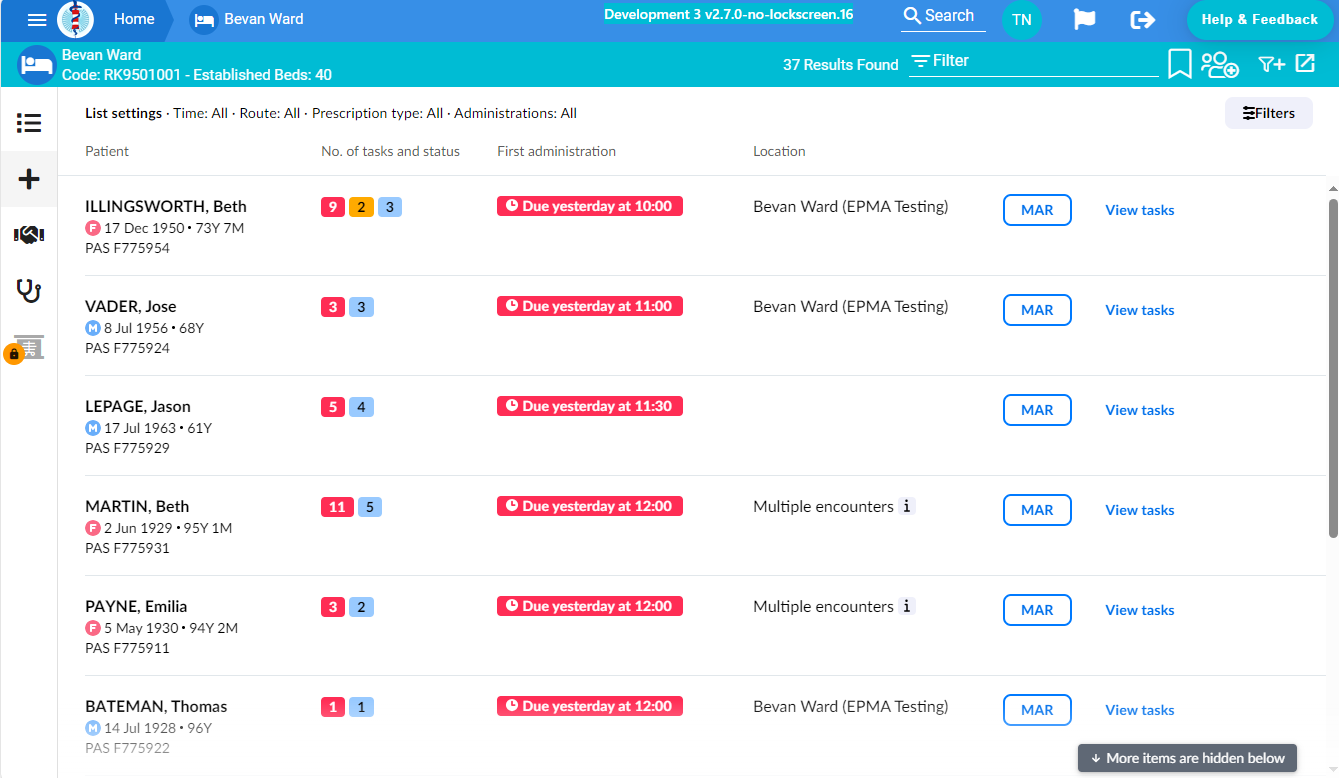Click blue 4 task badge for LEPAGE, Jason
Viewport: 1339px width, 778px height.
tap(361, 407)
